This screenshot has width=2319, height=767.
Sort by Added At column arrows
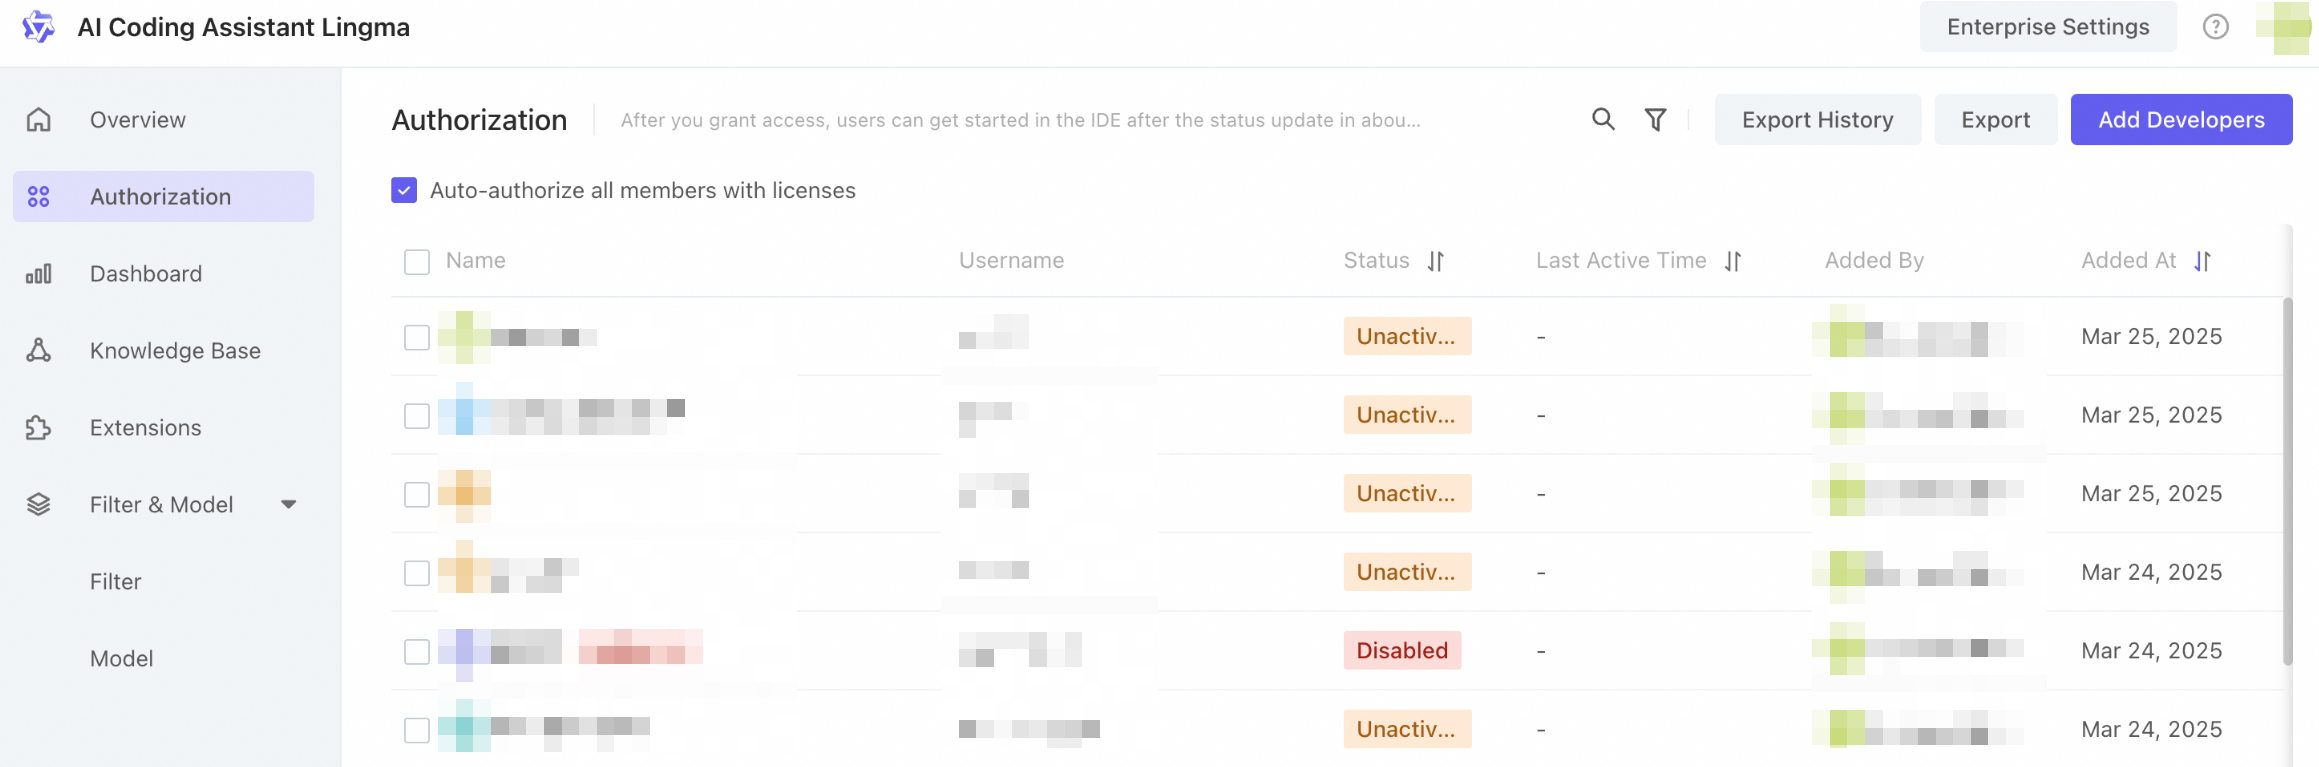click(x=2202, y=261)
